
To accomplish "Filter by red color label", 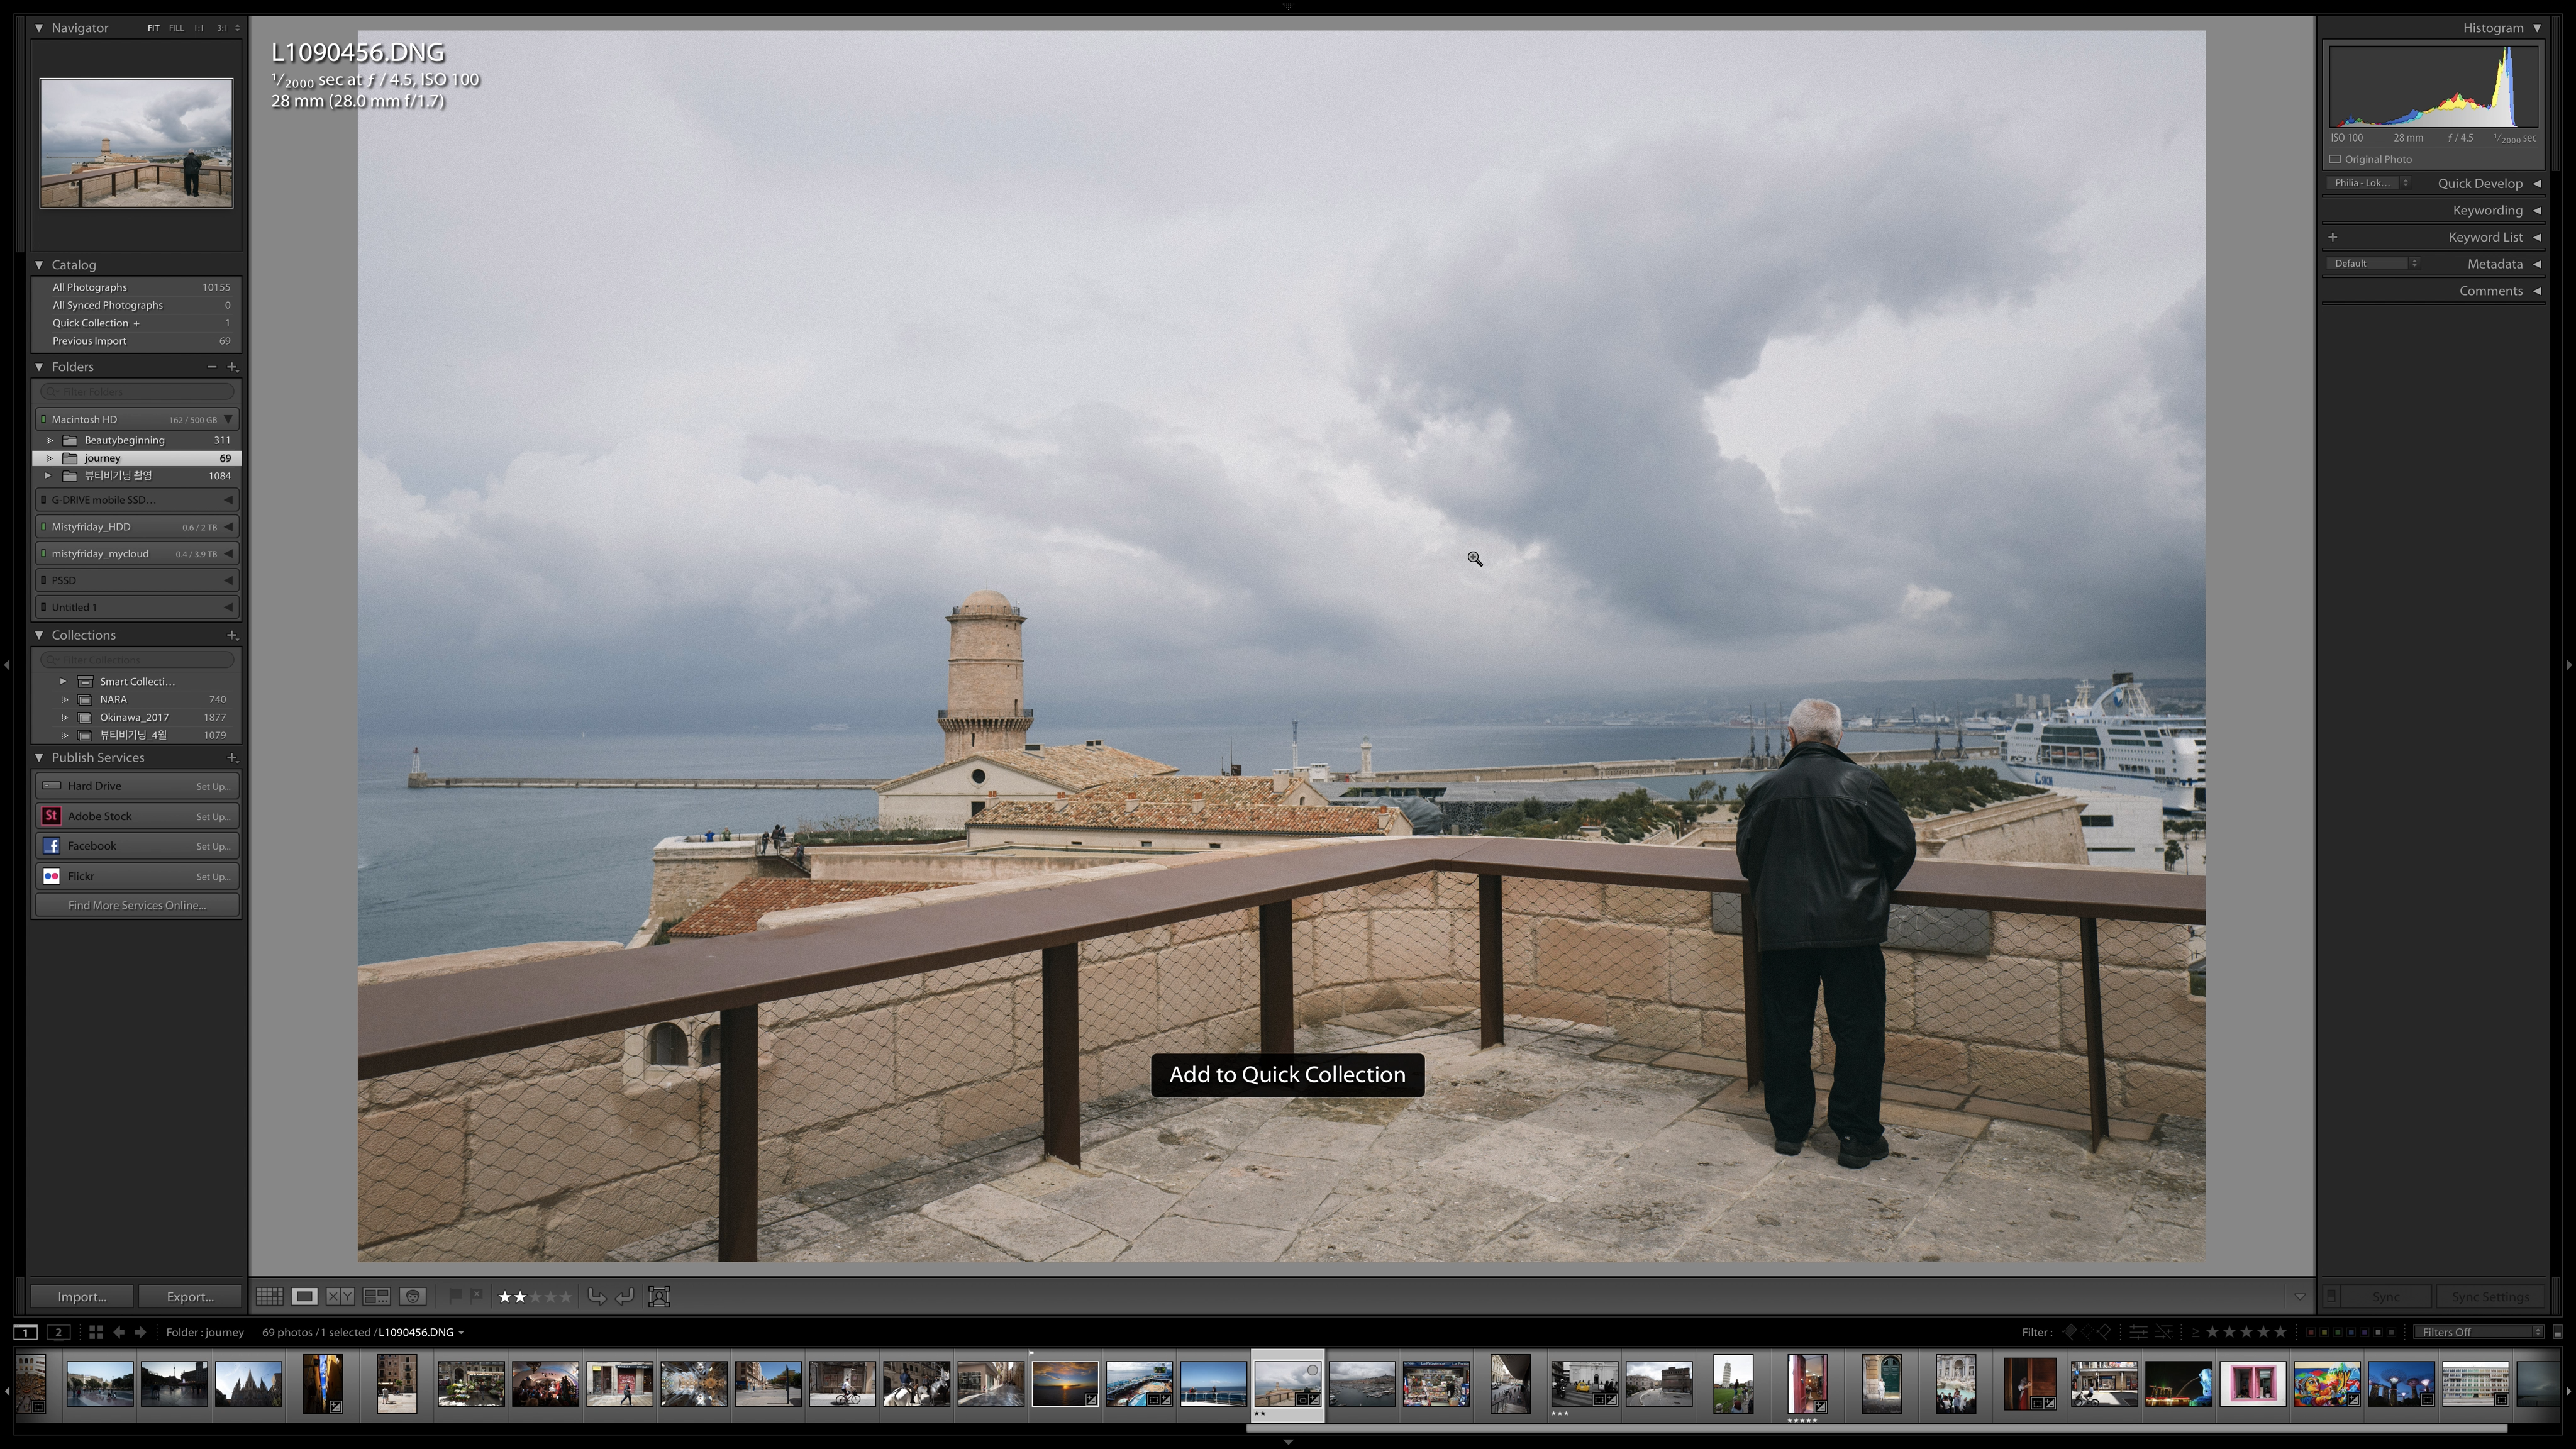I will [2310, 1332].
